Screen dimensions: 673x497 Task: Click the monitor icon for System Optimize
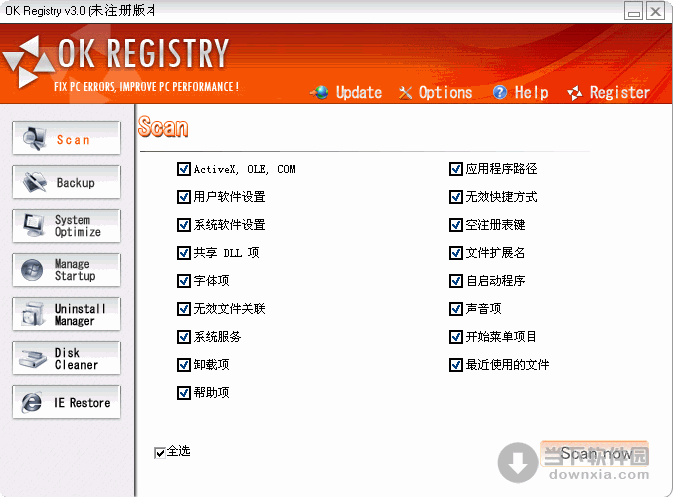coord(33,225)
